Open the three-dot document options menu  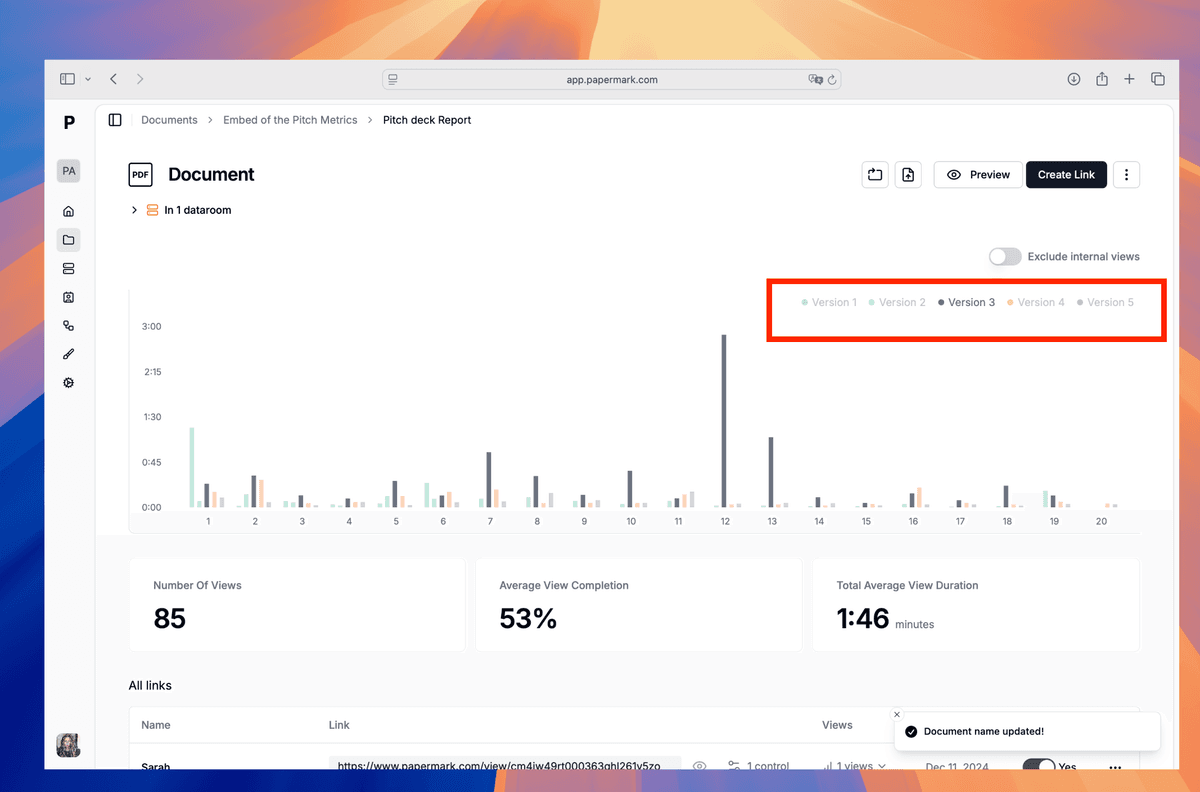[x=1126, y=175]
